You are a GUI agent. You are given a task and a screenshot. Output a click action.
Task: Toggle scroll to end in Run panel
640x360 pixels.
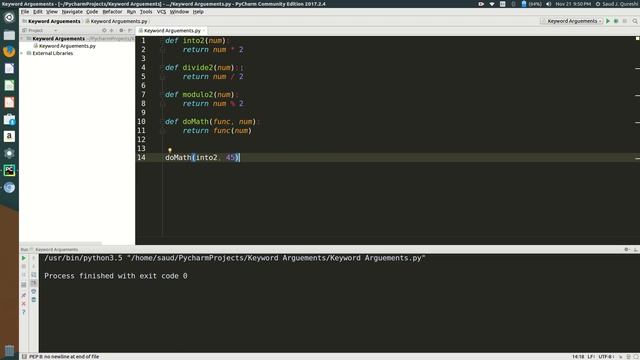[33, 283]
